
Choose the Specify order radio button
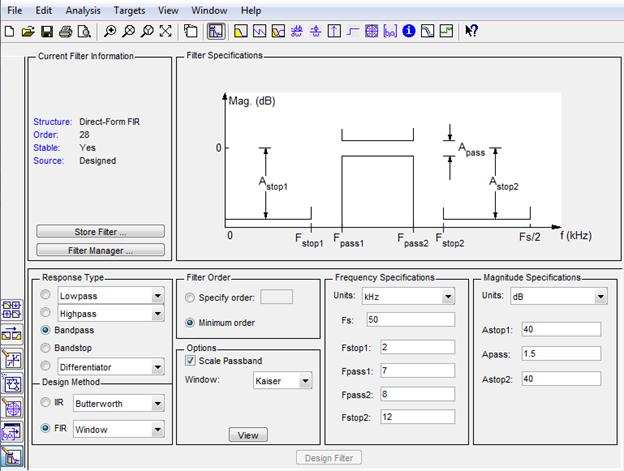190,298
